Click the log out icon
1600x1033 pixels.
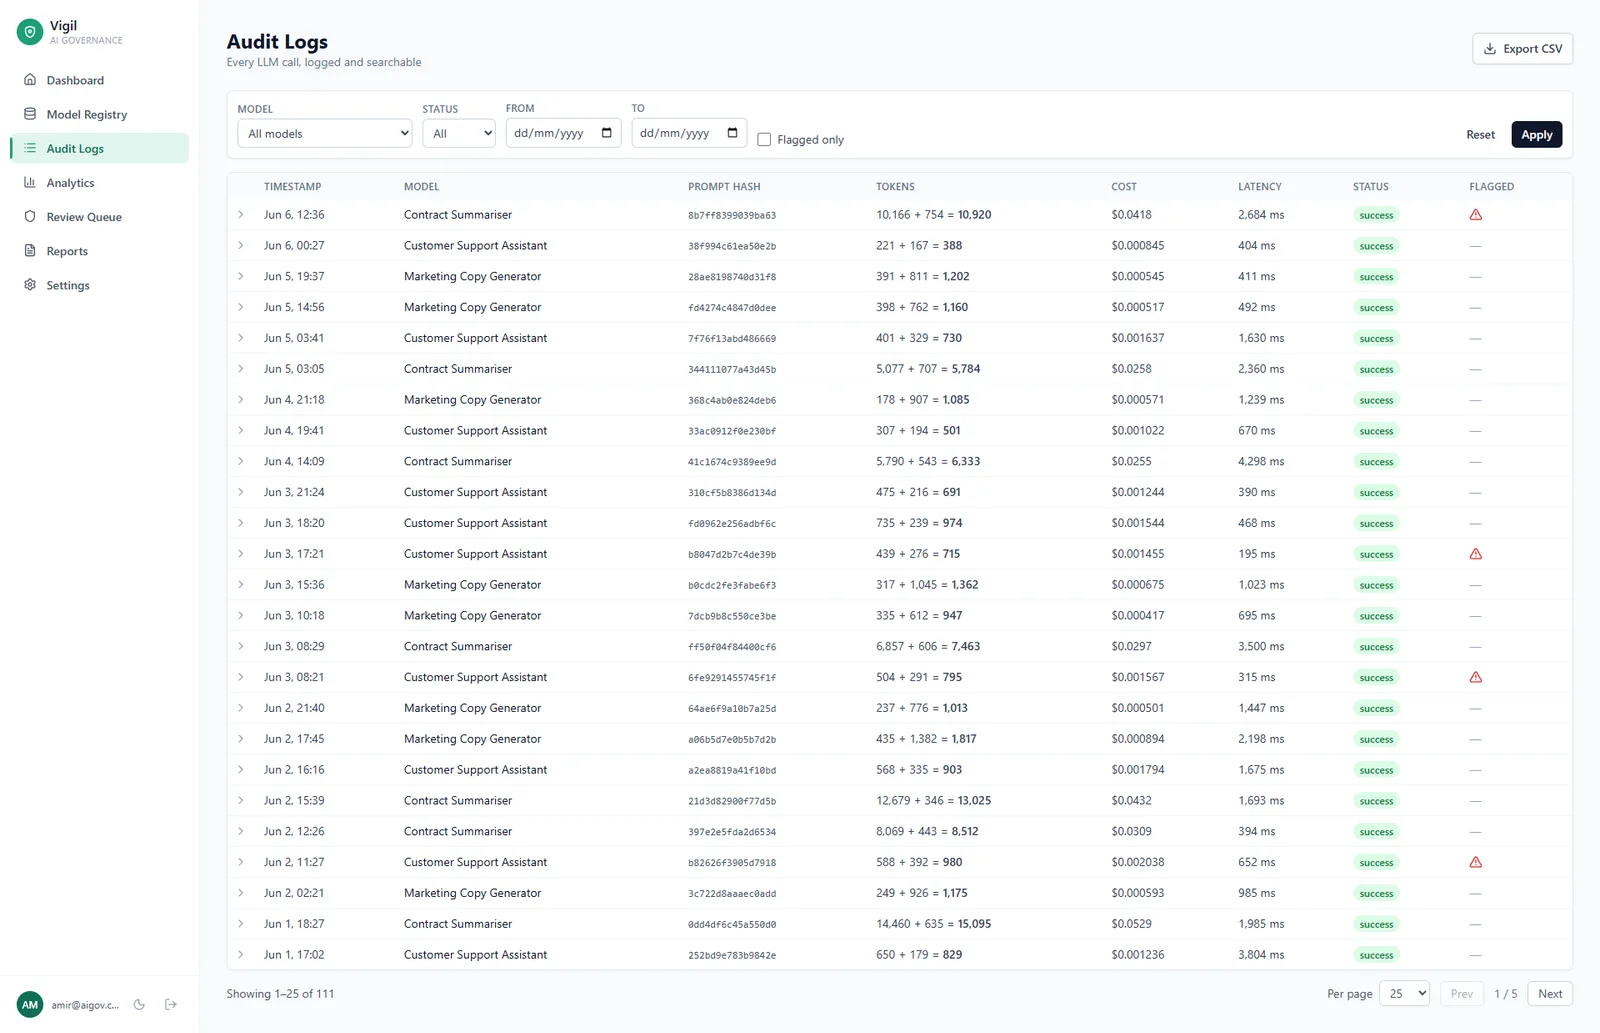coord(171,1004)
